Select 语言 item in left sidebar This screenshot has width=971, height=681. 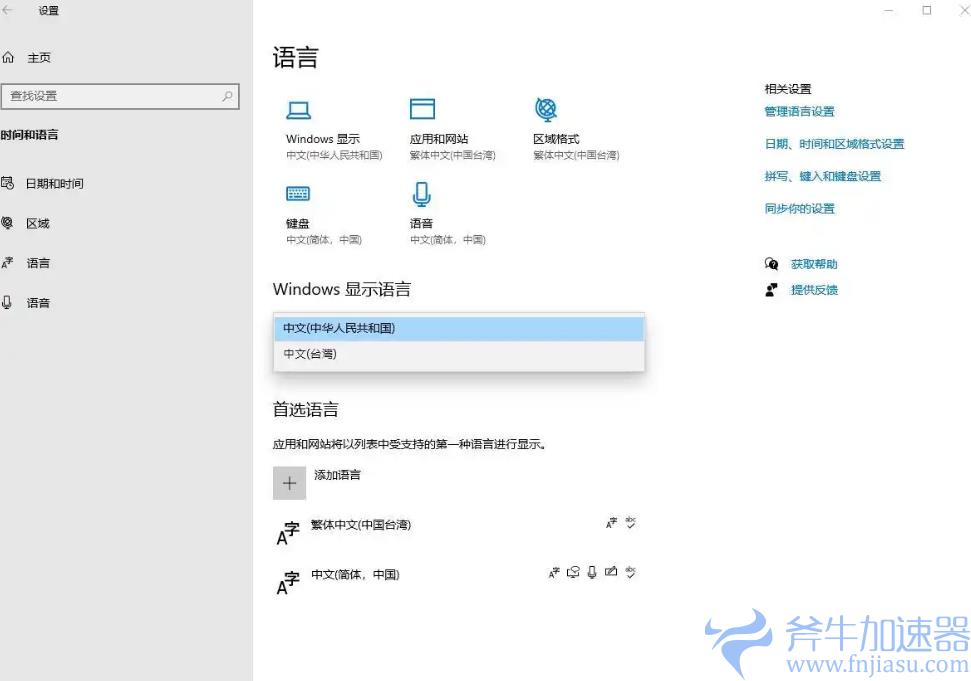38,263
